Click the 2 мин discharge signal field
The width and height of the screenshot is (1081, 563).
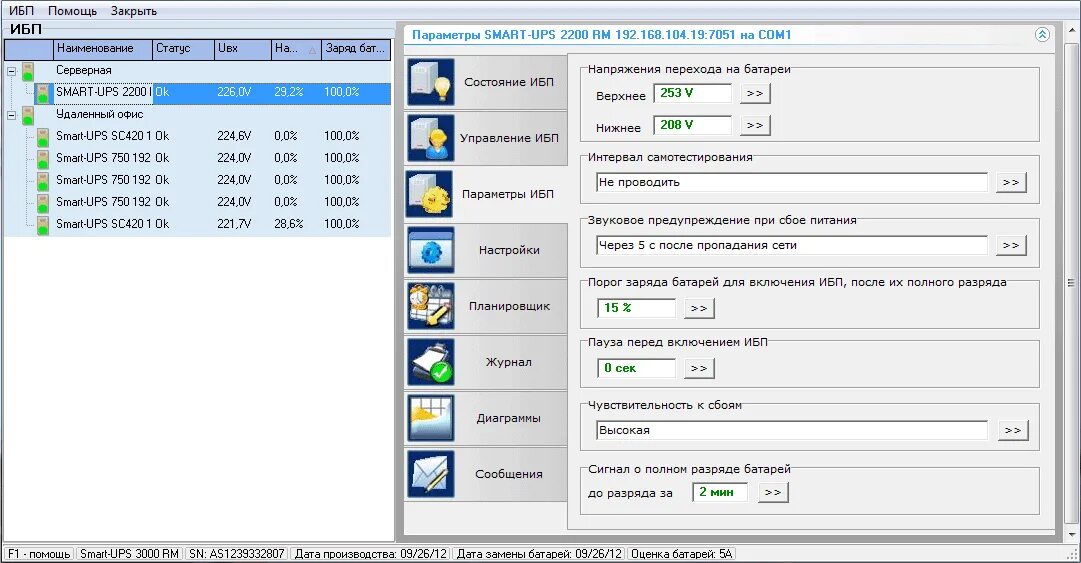tap(720, 492)
